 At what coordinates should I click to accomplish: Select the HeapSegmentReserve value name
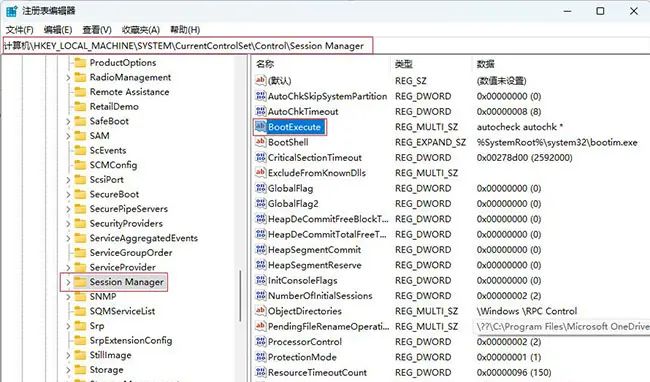pos(315,265)
